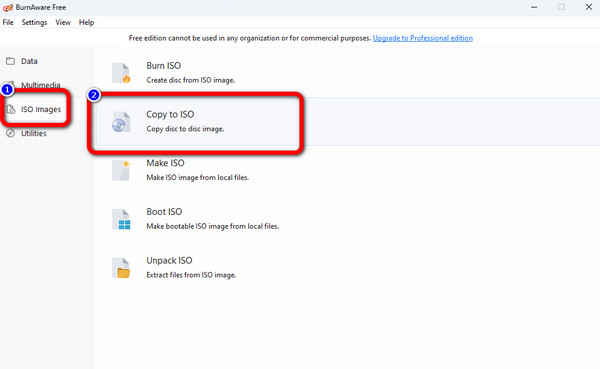Open the Boot ISO title
Screen dimensions: 600x369
tap(164, 212)
